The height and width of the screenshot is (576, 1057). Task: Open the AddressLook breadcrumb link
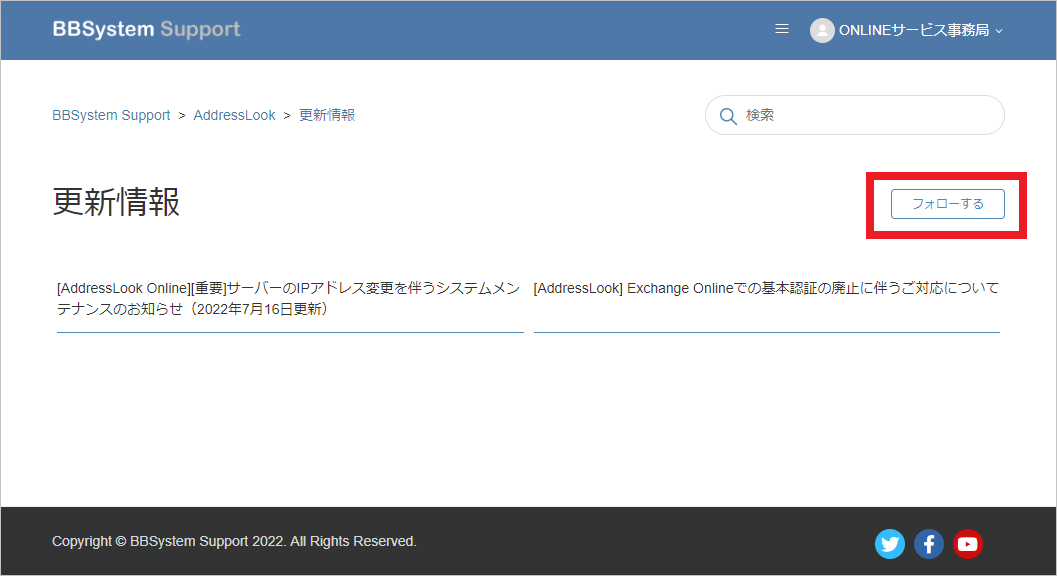pos(235,115)
